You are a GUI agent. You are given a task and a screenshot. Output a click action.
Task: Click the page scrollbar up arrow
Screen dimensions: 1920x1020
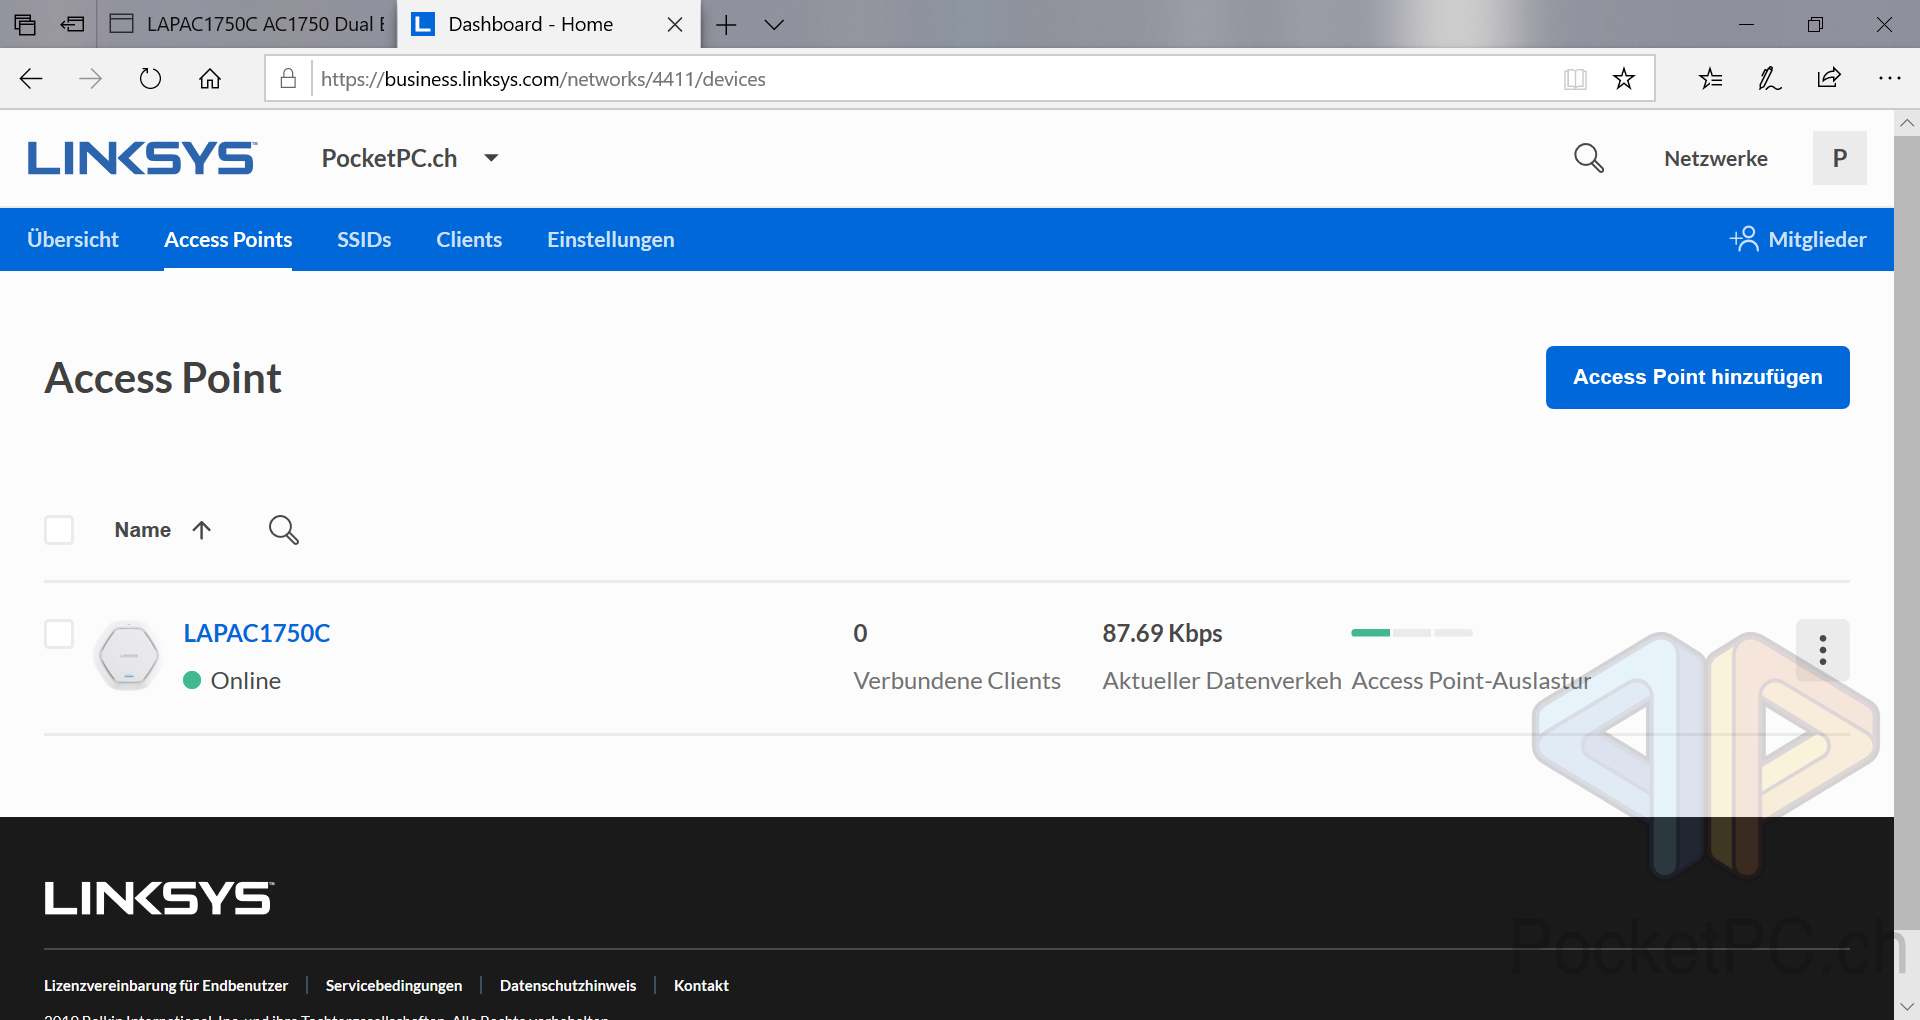[1907, 123]
